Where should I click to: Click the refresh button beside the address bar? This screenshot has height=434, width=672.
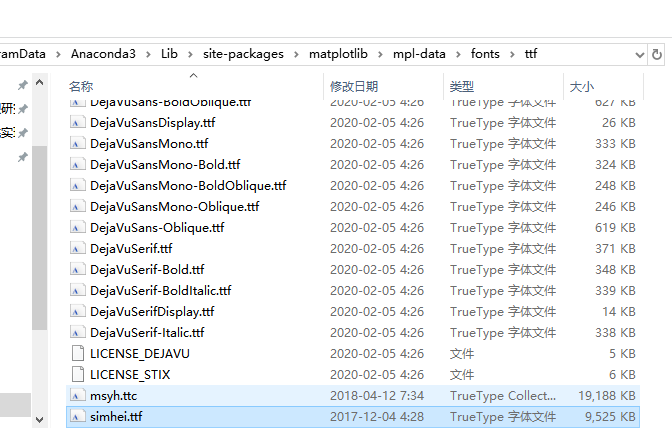pos(656,54)
